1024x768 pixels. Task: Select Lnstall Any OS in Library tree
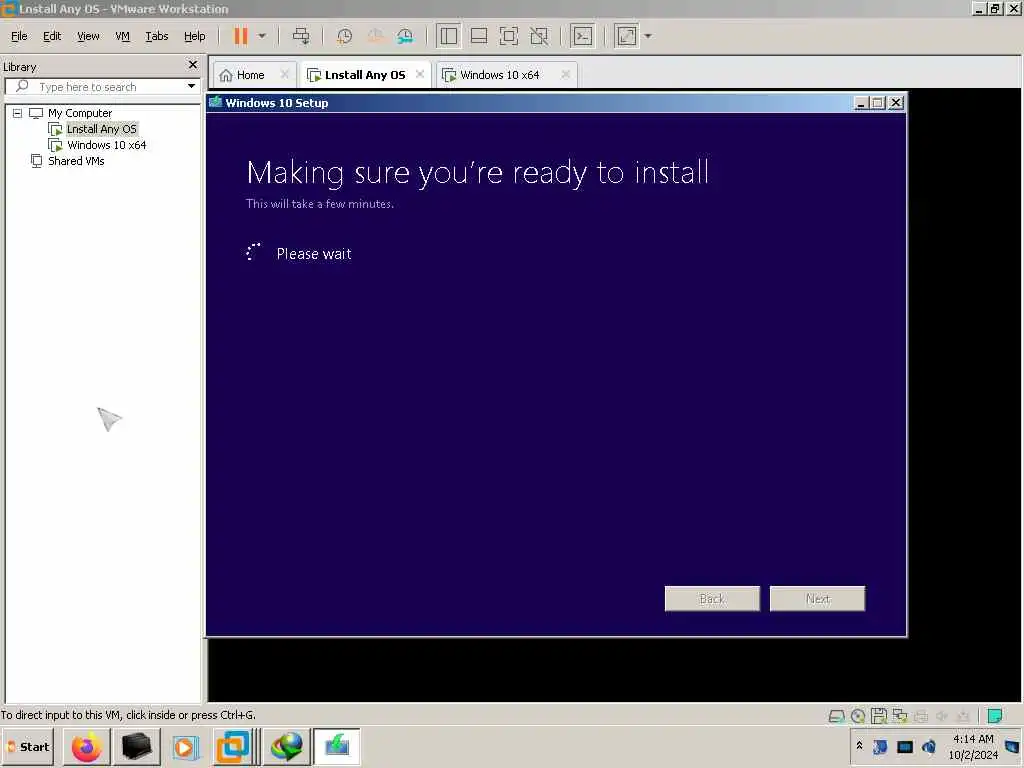click(102, 129)
